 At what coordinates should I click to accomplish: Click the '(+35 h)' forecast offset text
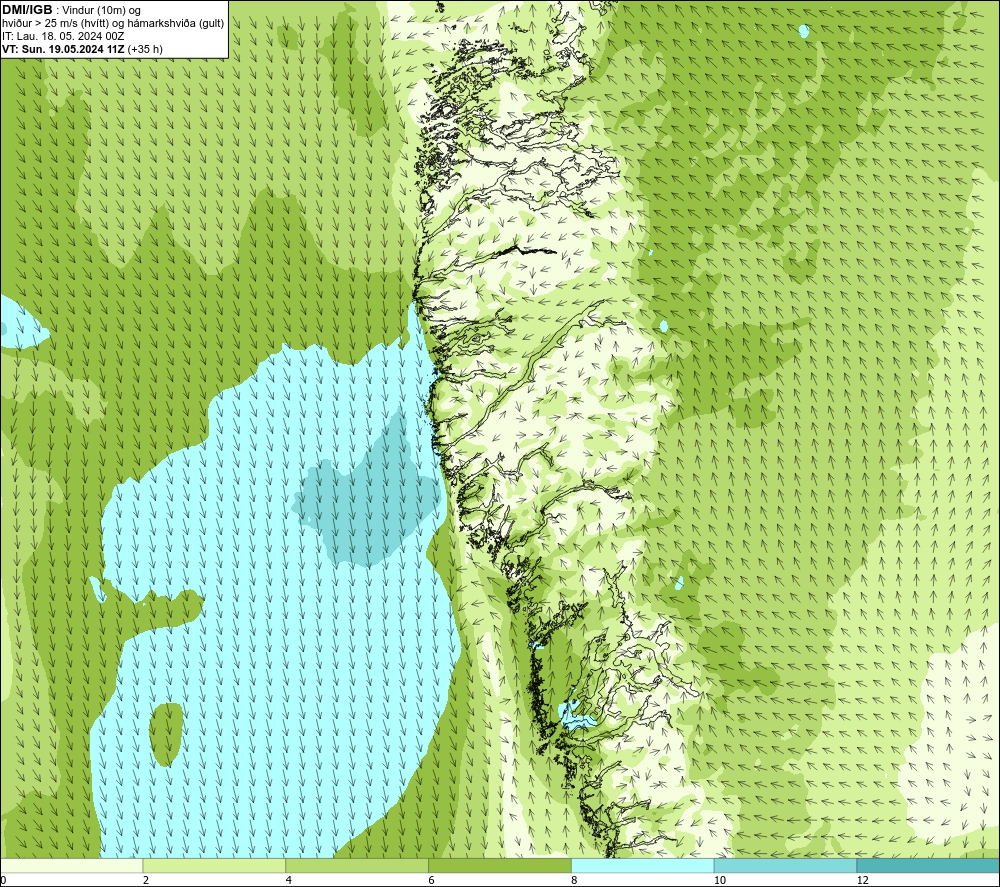[145, 49]
